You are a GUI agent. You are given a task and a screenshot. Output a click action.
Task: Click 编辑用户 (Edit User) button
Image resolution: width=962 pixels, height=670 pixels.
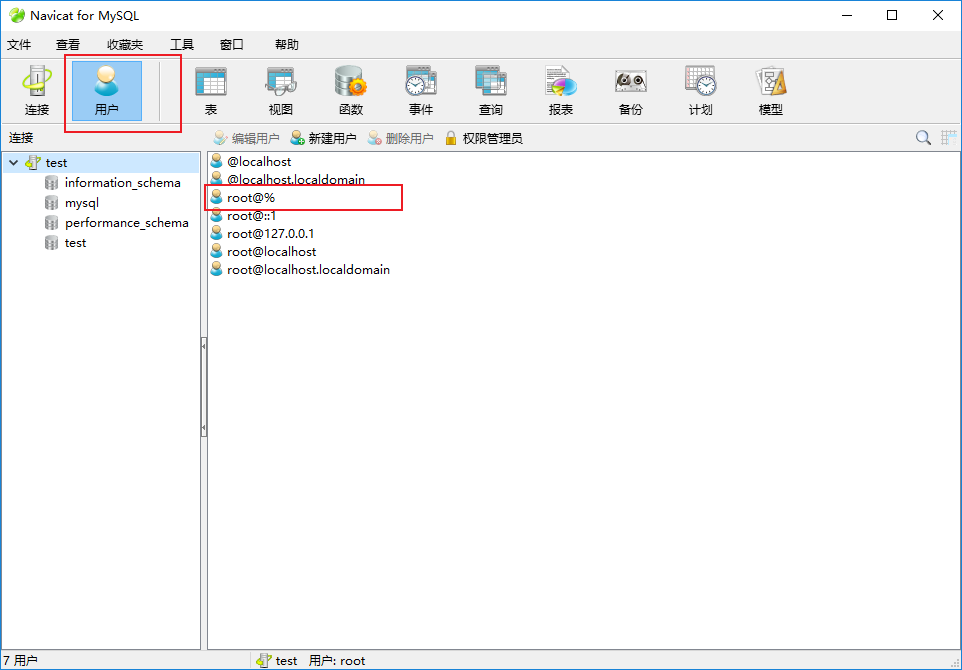tap(246, 138)
